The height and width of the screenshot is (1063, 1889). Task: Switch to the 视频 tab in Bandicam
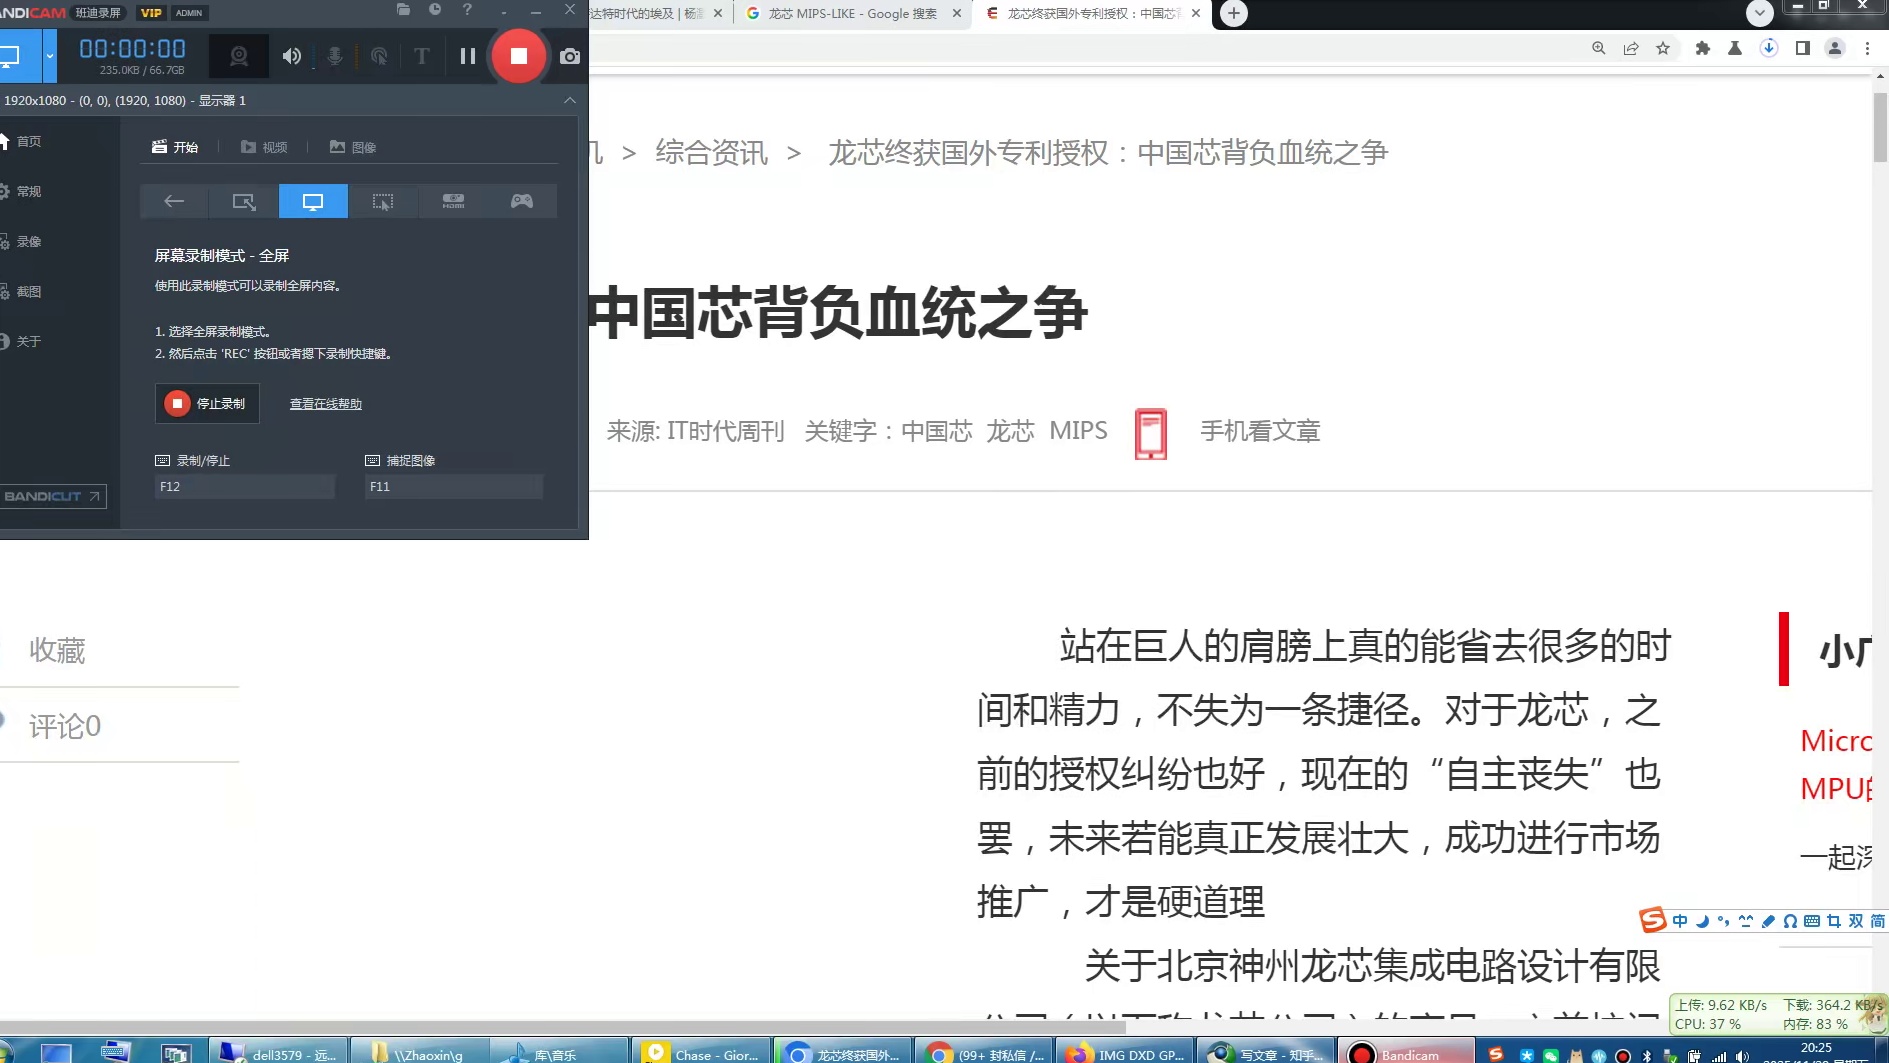(265, 147)
